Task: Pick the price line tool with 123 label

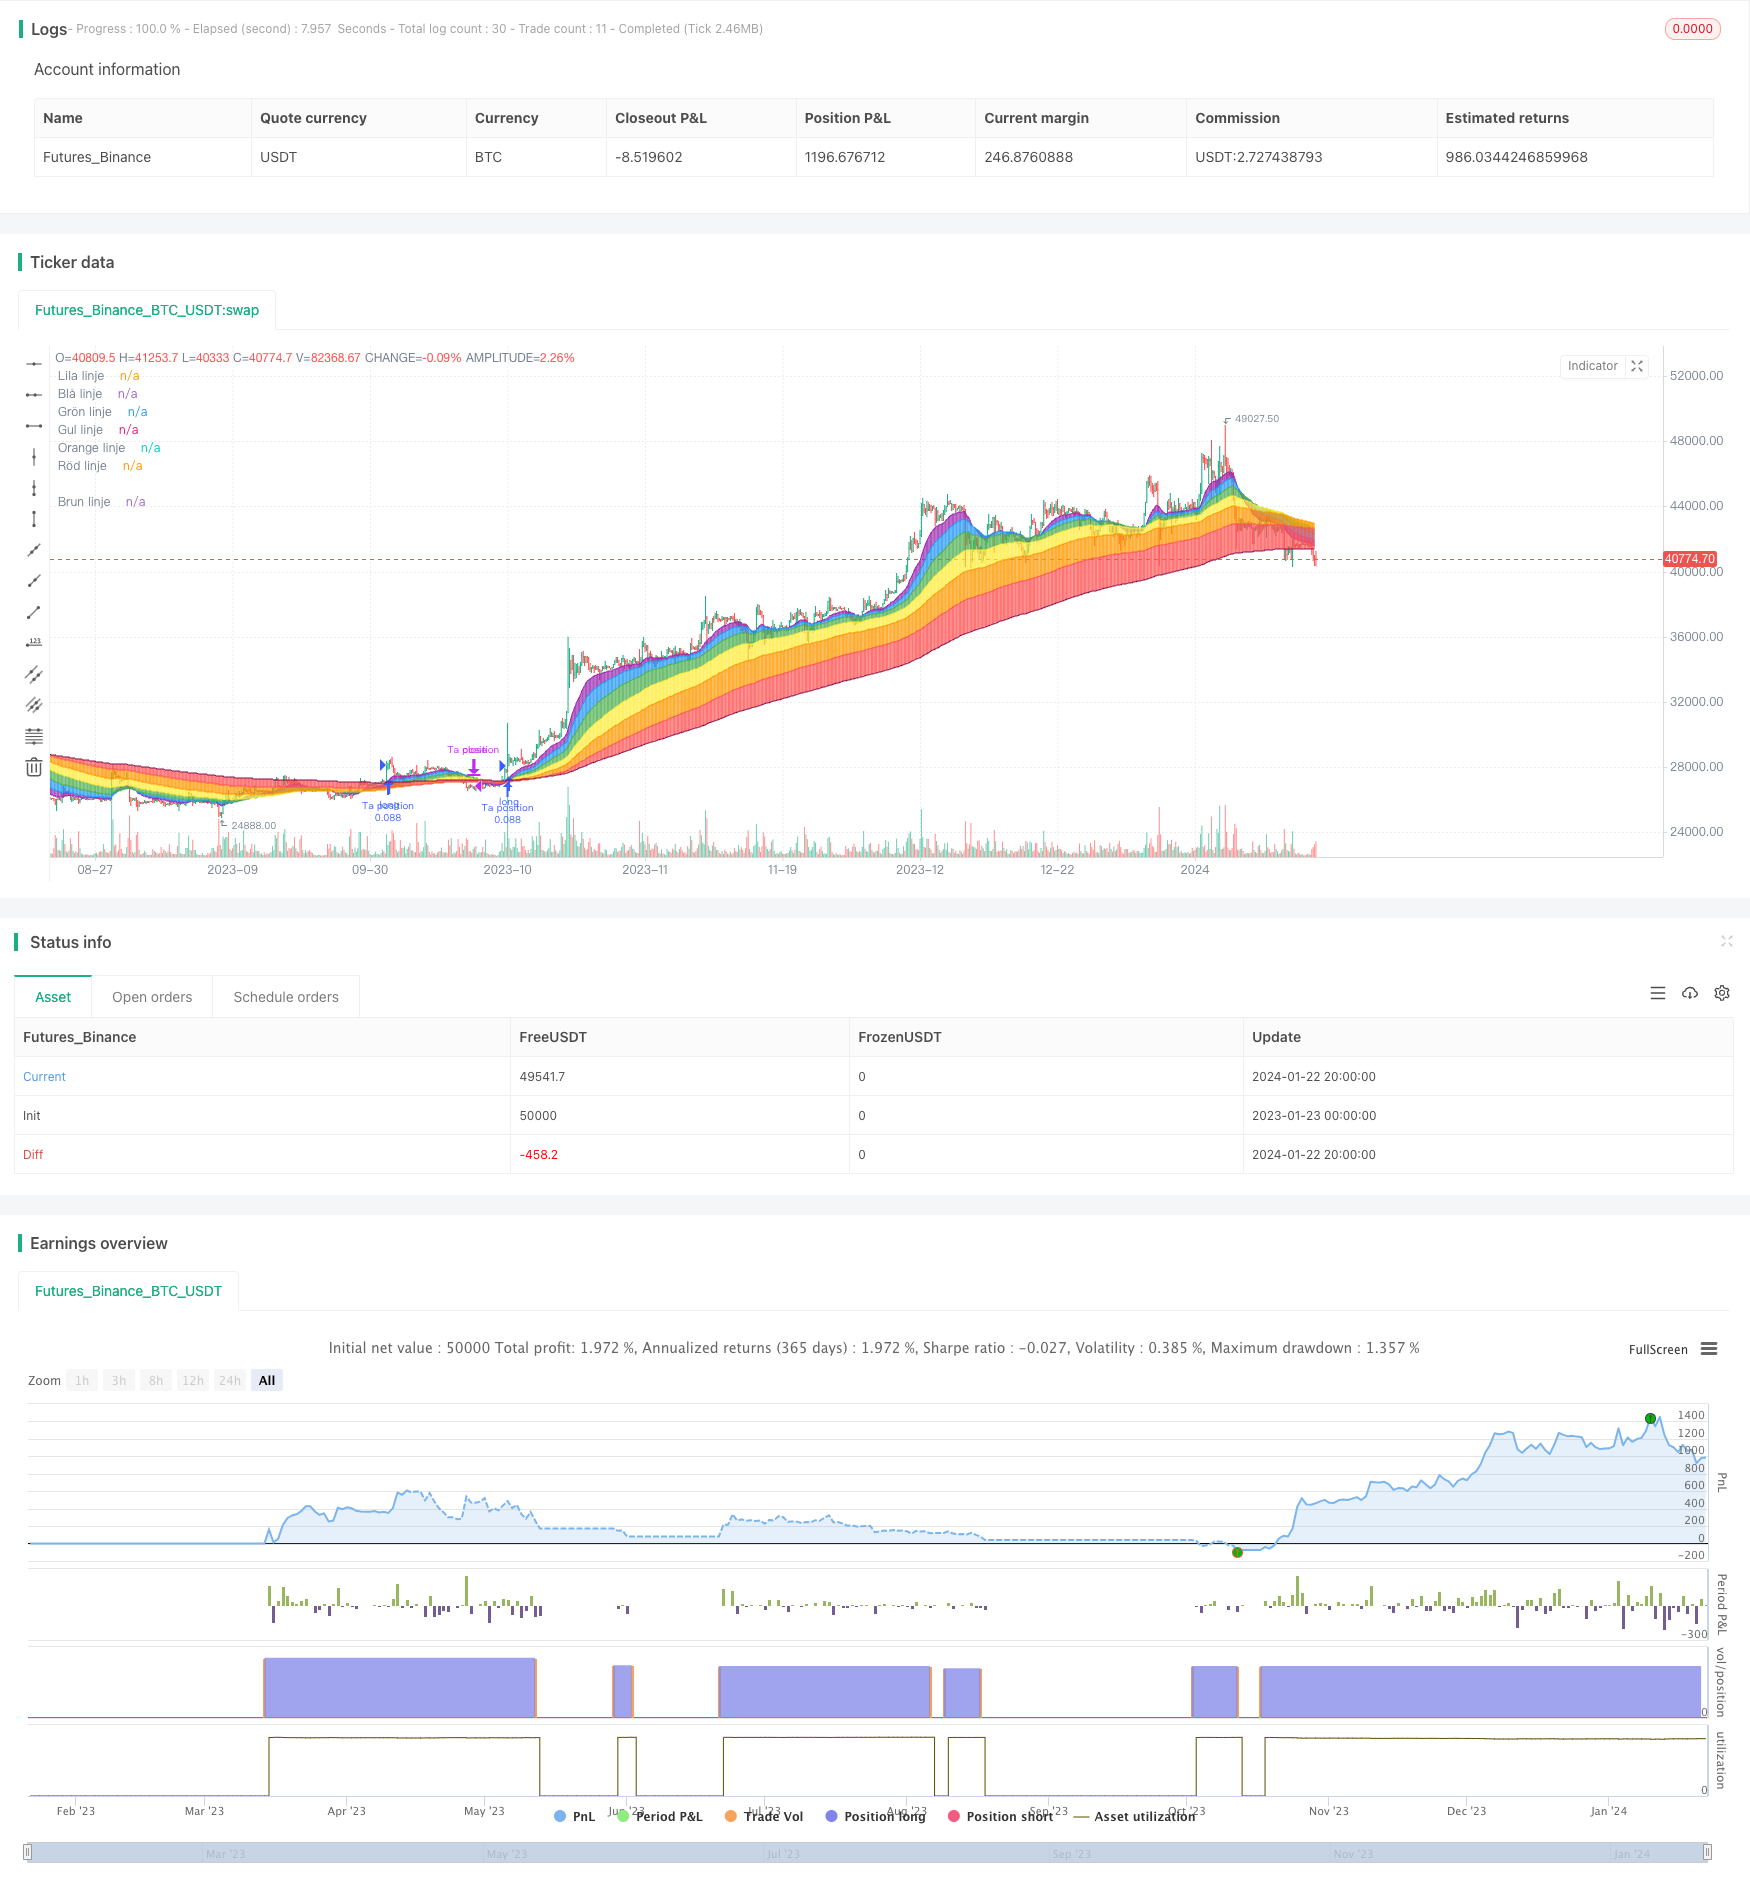Action: pyautogui.click(x=34, y=643)
